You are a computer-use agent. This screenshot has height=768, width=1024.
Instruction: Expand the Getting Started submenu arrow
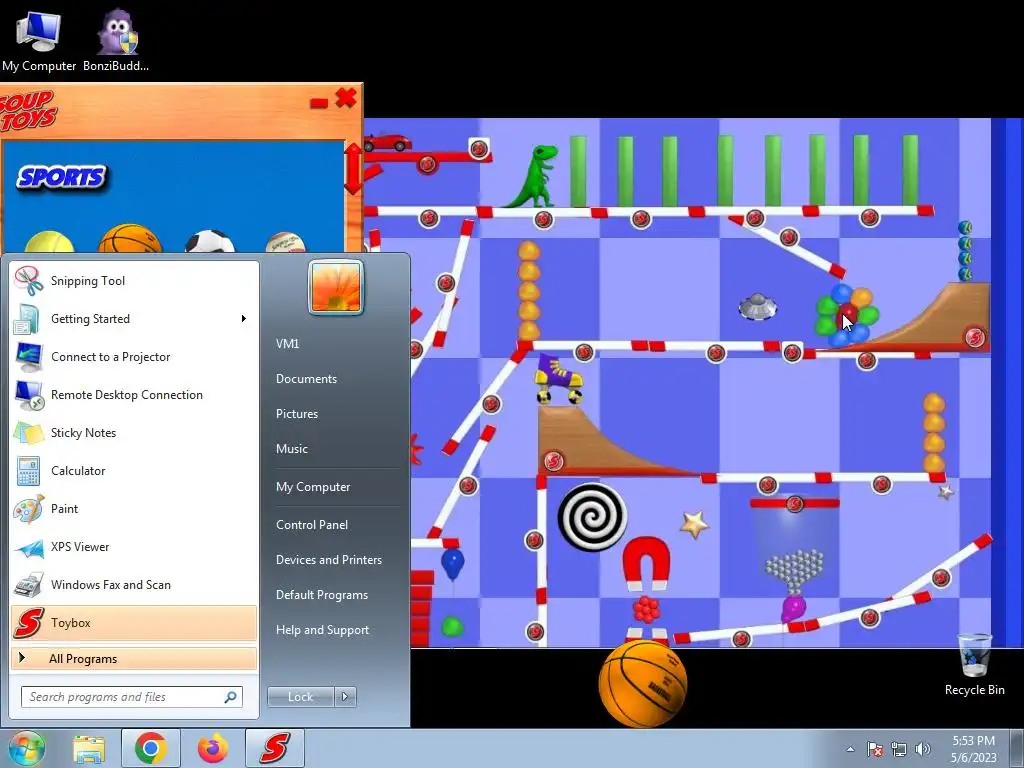[244, 319]
